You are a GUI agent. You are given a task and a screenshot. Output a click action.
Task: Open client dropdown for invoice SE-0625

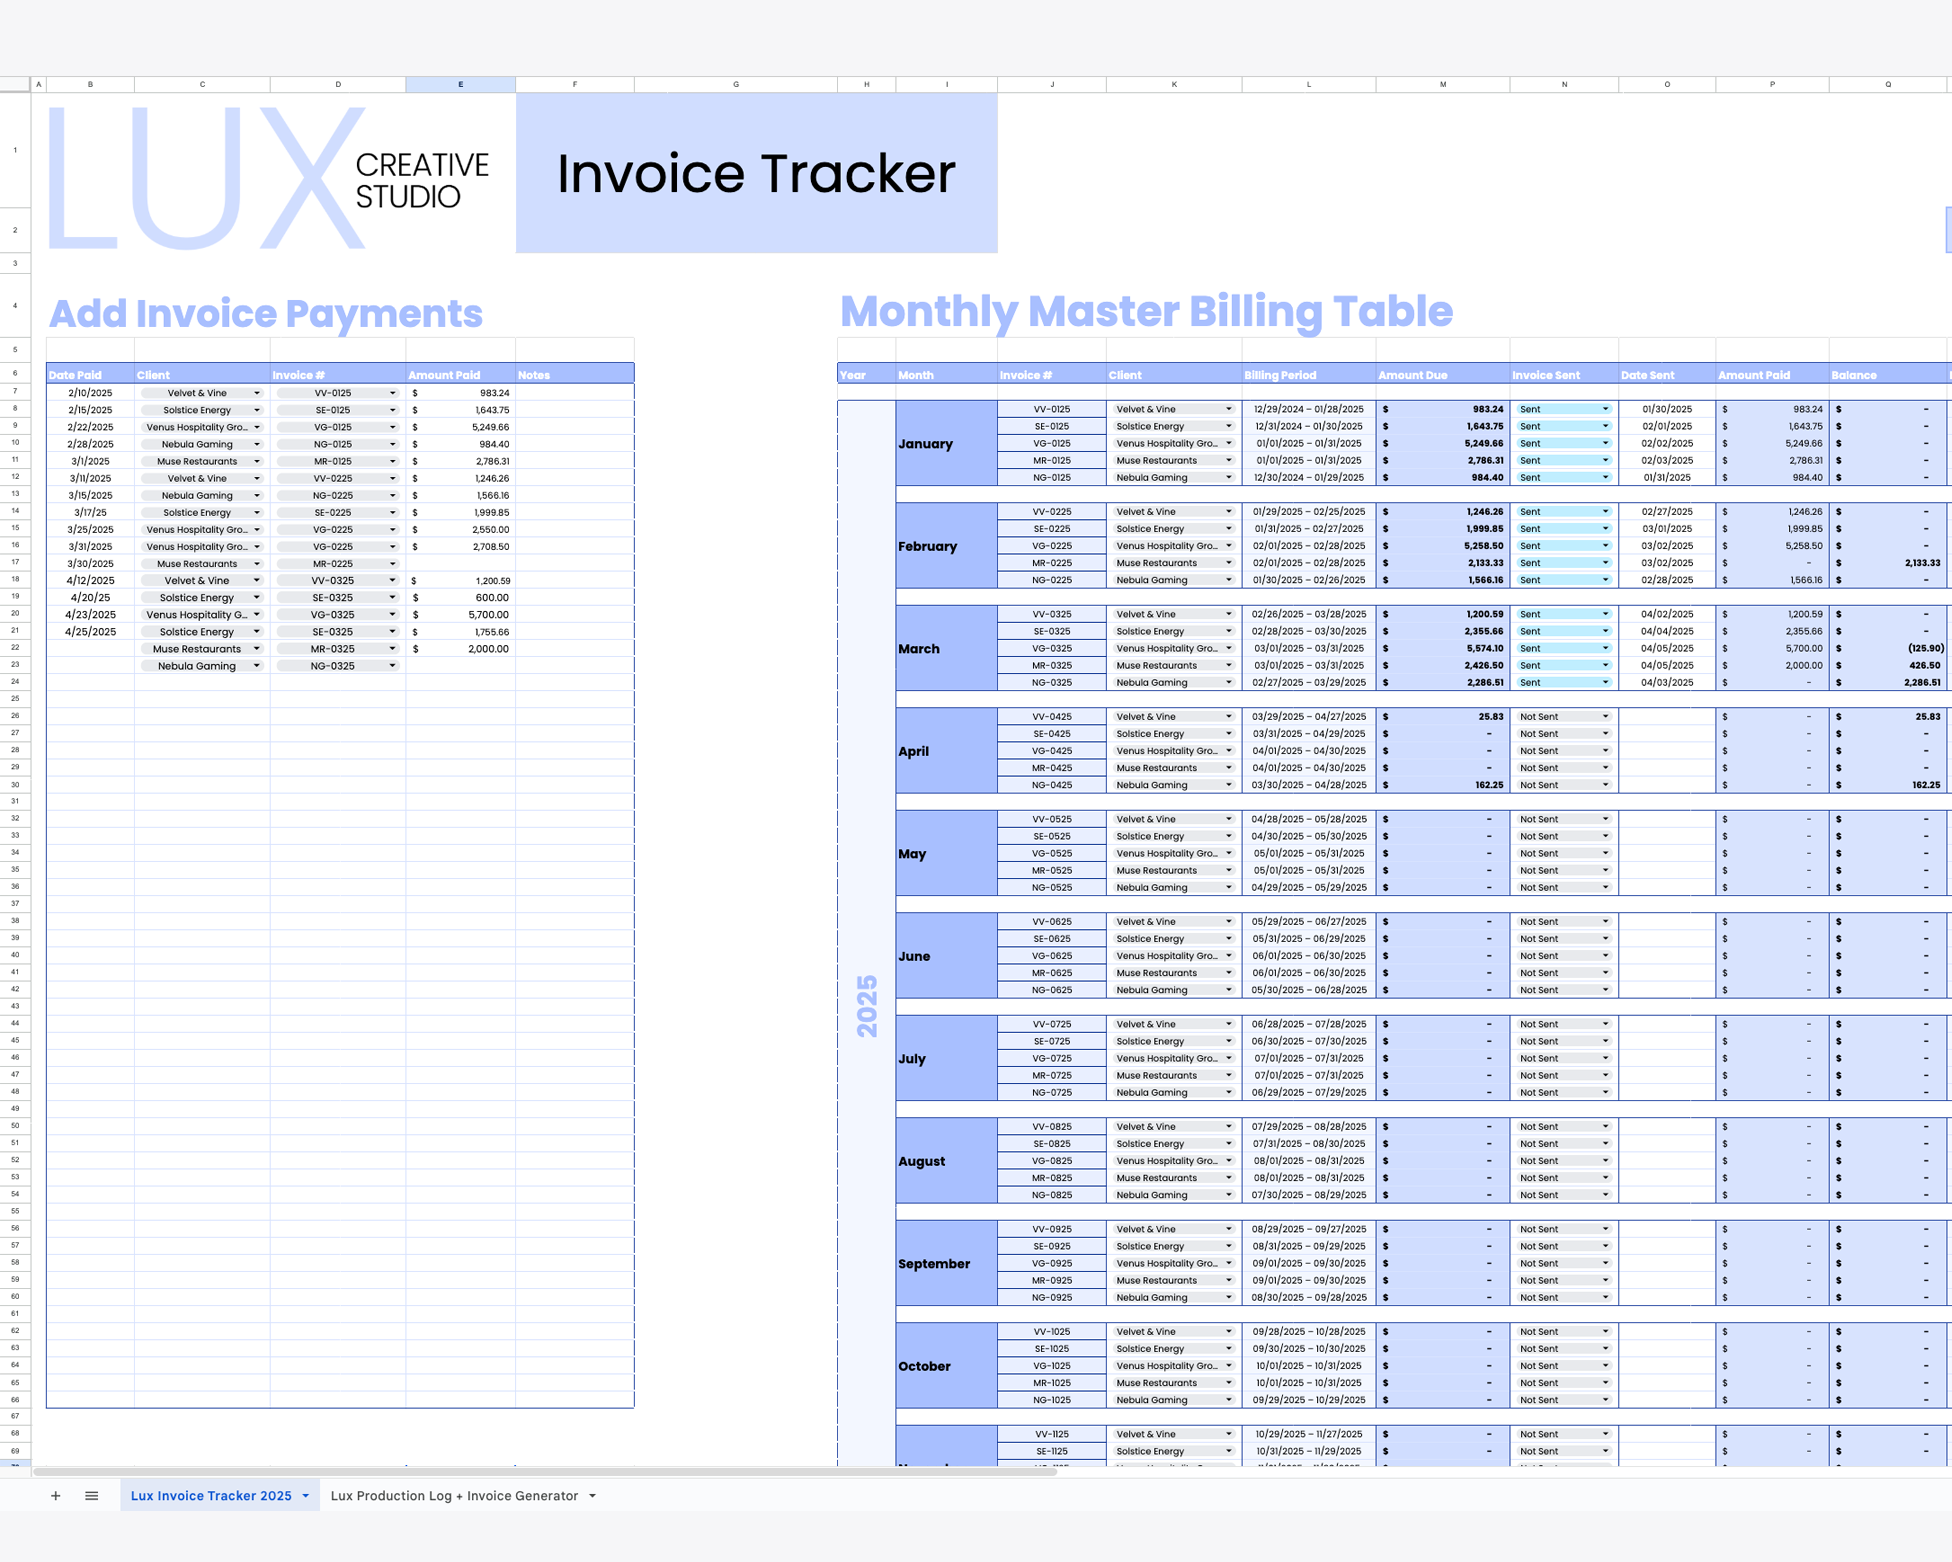coord(1228,939)
